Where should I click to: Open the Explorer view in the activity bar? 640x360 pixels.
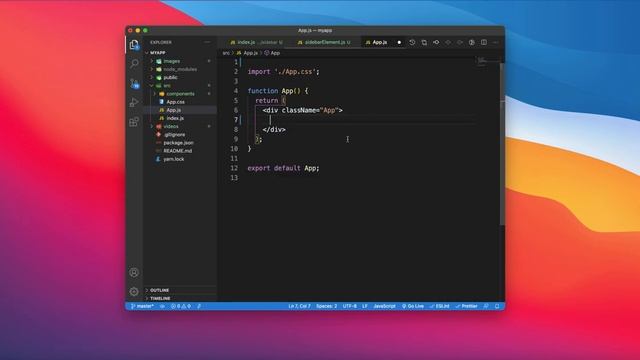(x=134, y=44)
